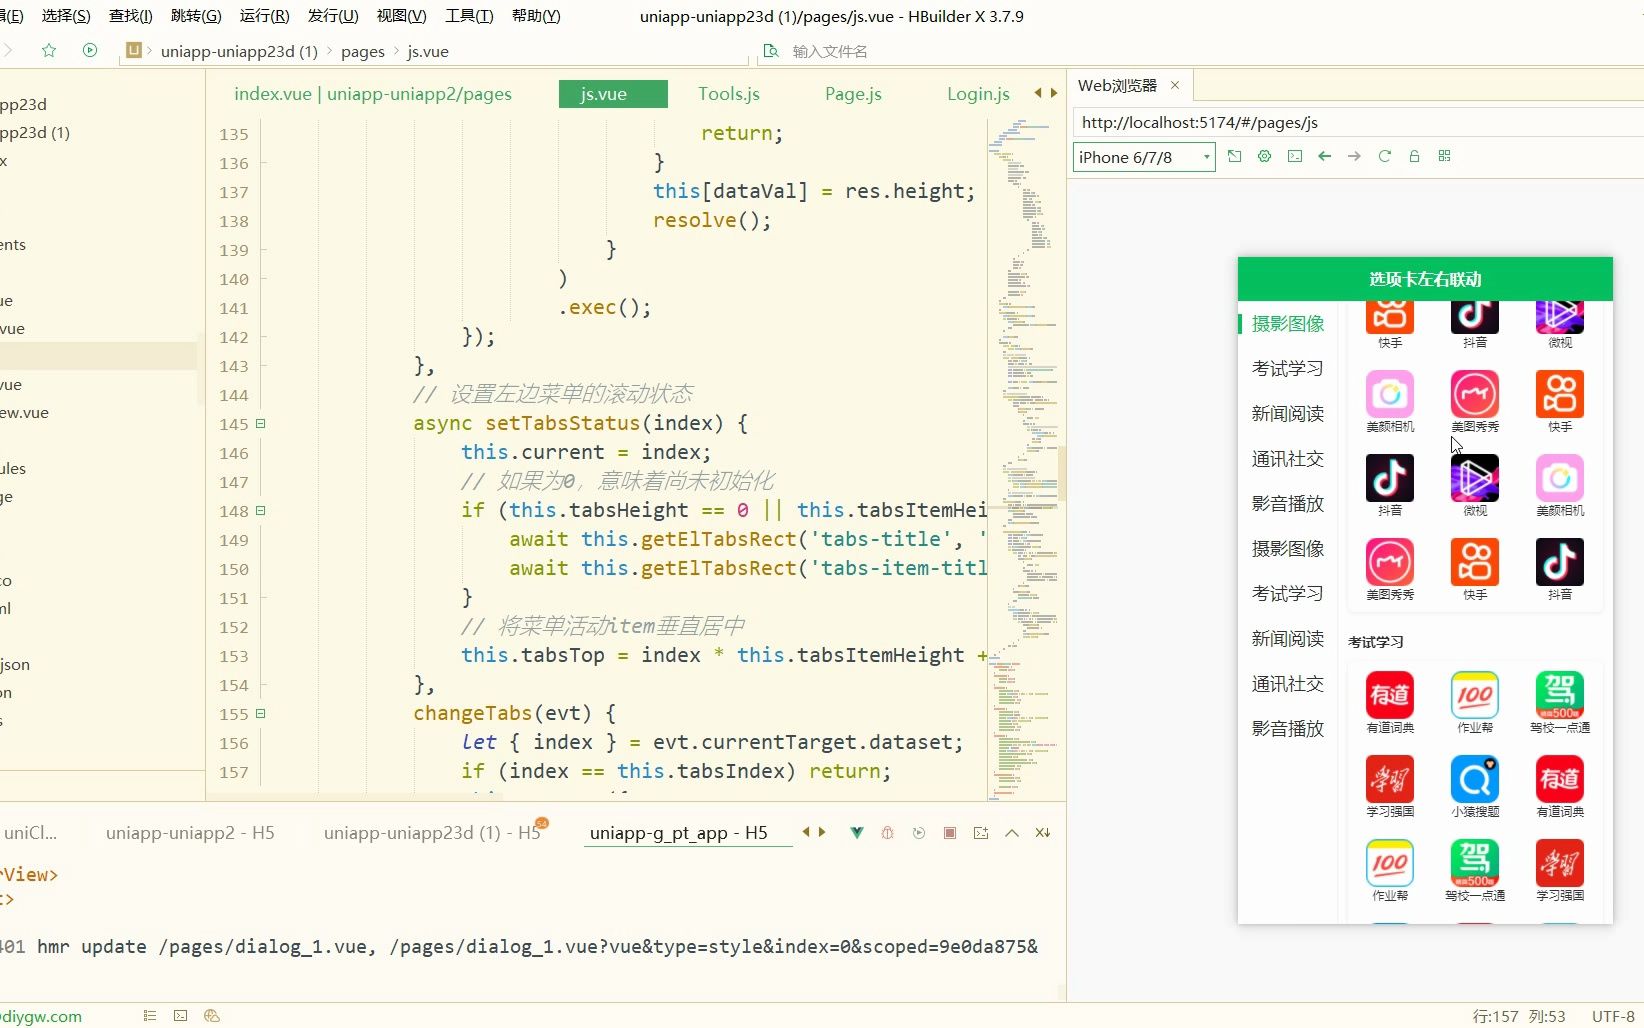Image resolution: width=1644 pixels, height=1028 pixels.
Task: Select first 影音播放 item in preview menu
Action: [x=1287, y=503]
